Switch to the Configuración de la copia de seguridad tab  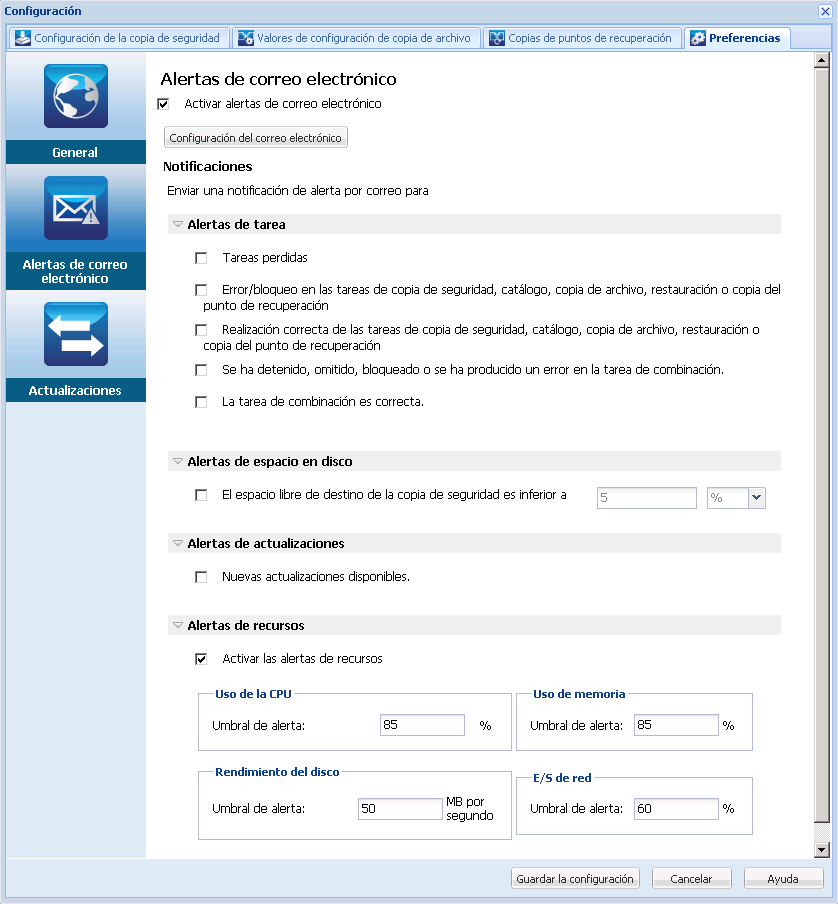pos(120,38)
